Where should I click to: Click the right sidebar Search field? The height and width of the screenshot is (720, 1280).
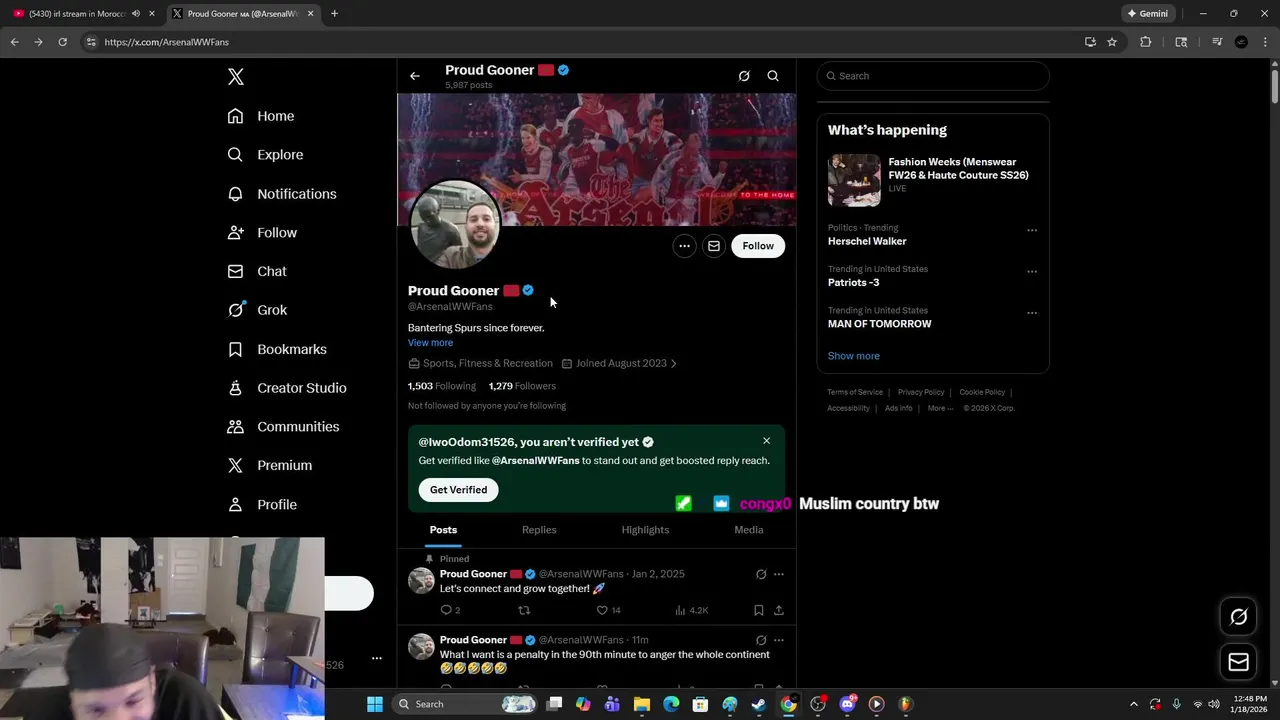[x=933, y=76]
